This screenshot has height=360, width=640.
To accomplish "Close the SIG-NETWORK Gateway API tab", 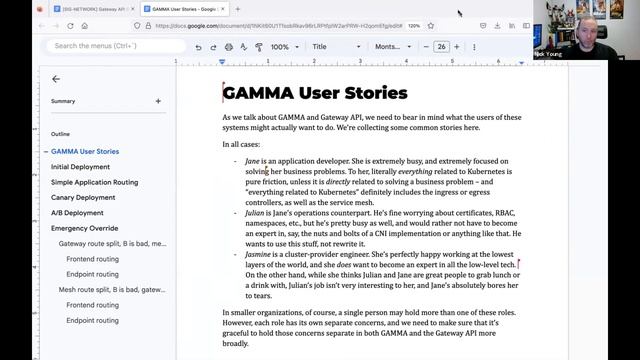I will (132, 9).
